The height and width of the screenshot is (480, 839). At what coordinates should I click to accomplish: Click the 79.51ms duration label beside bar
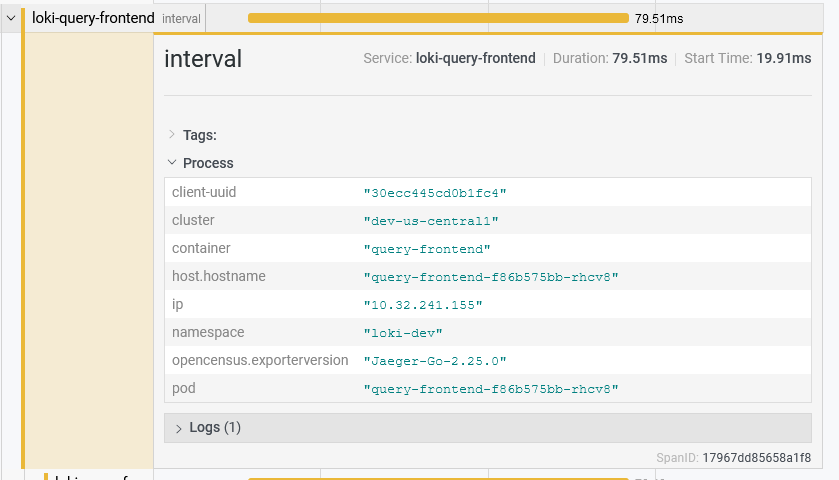(659, 18)
